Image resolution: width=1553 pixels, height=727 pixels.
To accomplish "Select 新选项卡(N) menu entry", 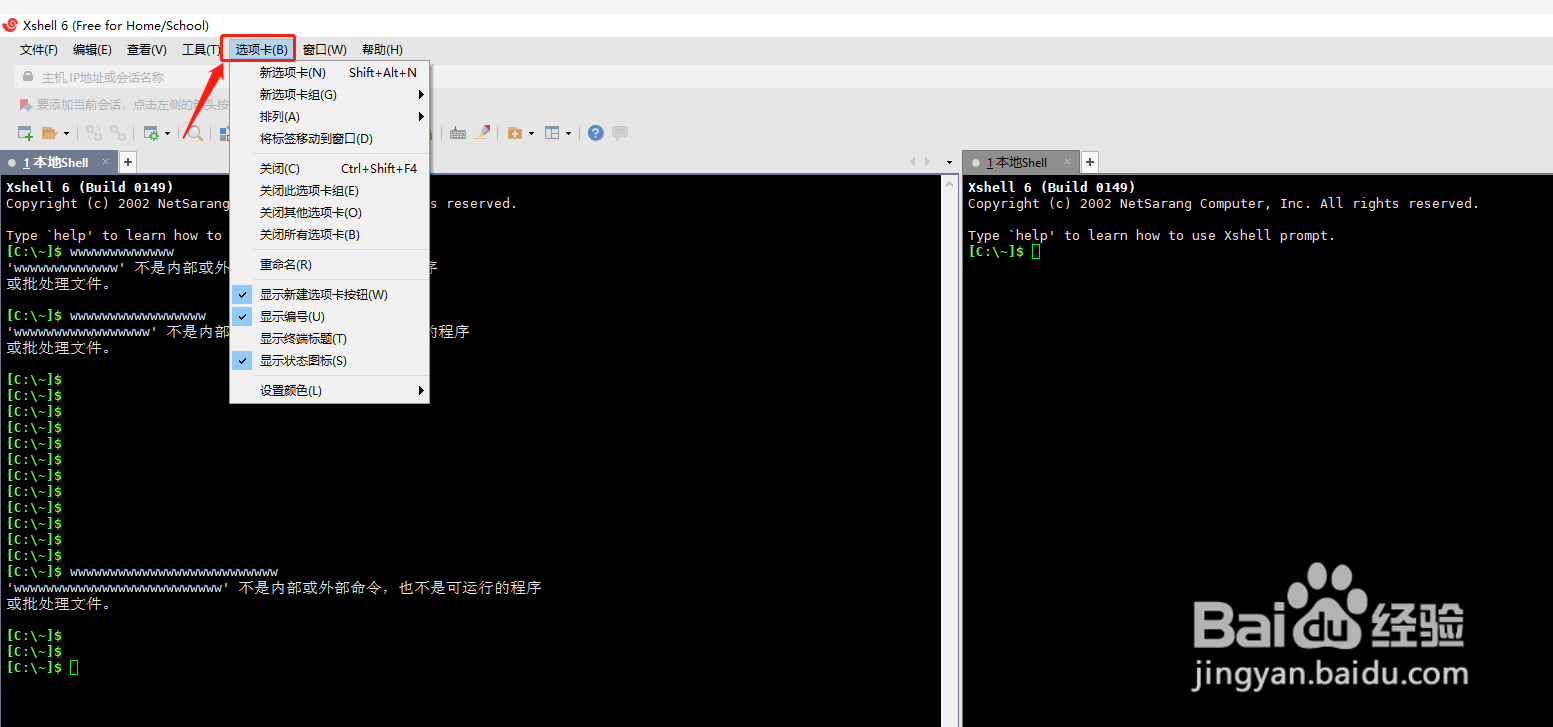I will click(329, 72).
